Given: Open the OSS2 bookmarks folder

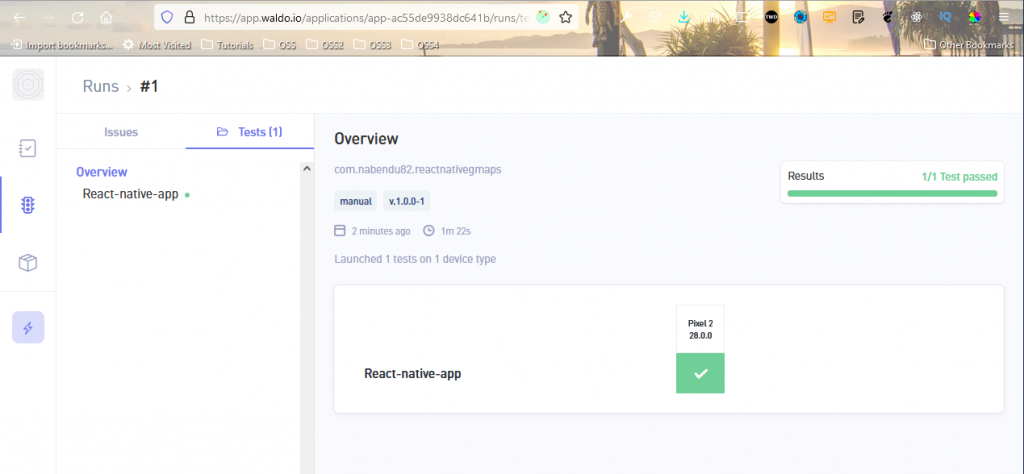Looking at the screenshot, I should click(x=325, y=45).
